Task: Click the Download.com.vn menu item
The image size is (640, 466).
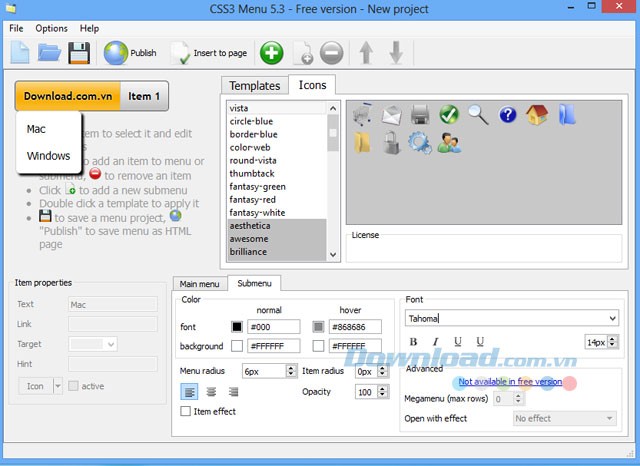Action: click(68, 96)
